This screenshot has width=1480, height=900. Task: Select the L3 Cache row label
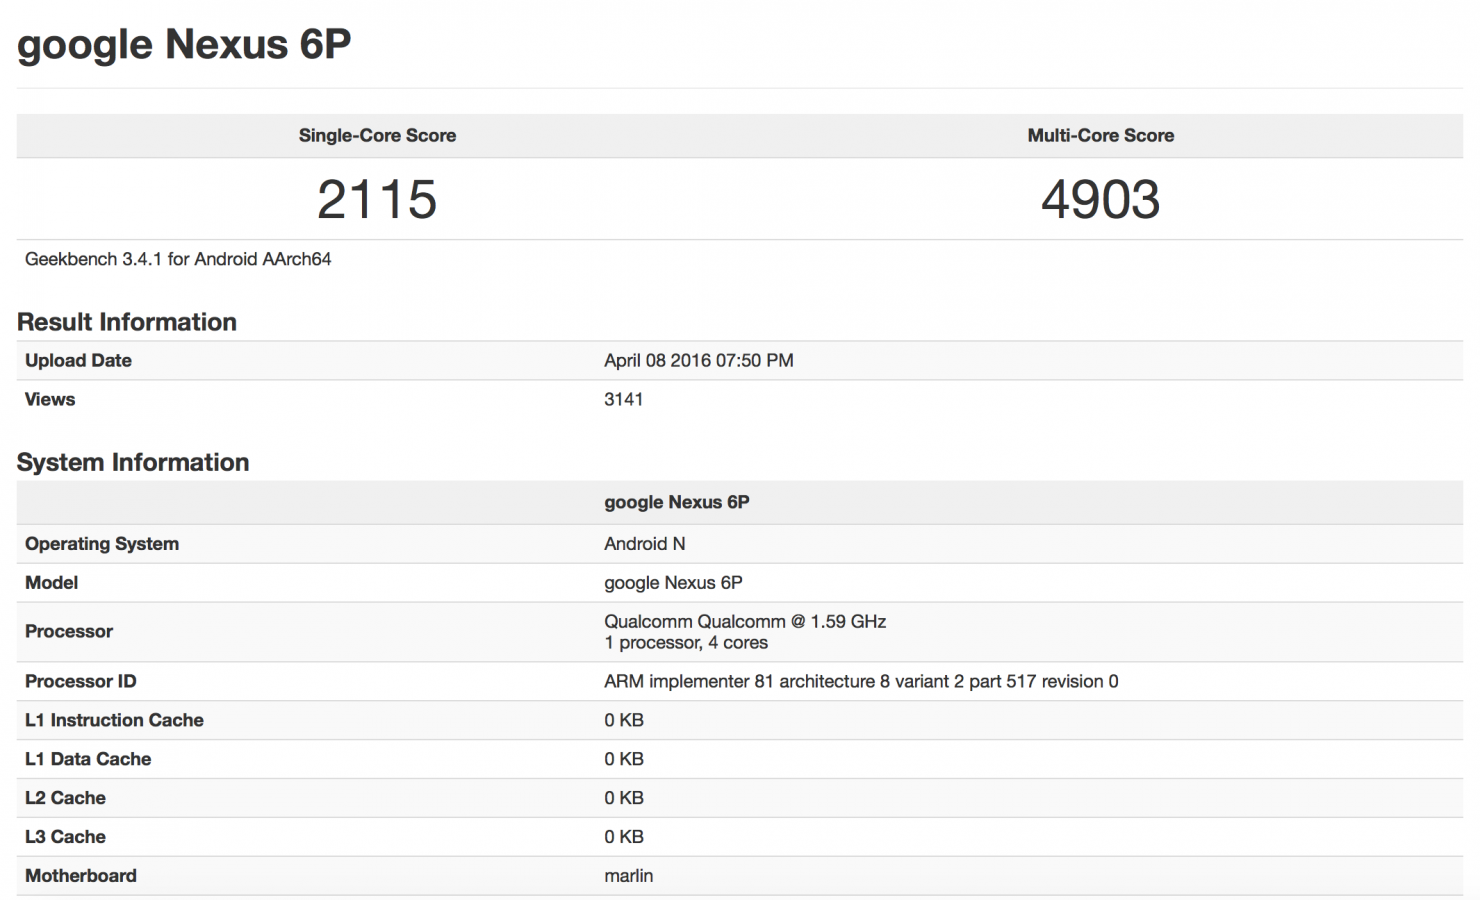click(x=65, y=837)
